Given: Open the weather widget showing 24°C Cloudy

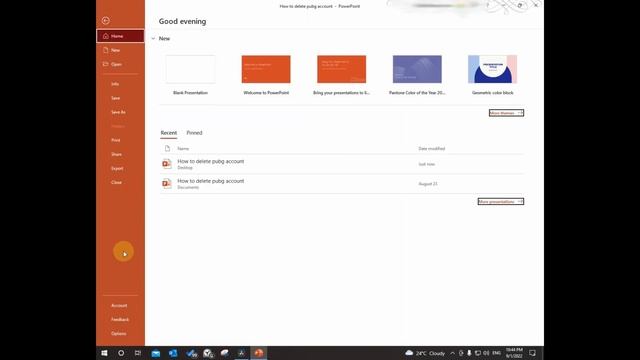Looking at the screenshot, I should click(x=425, y=353).
